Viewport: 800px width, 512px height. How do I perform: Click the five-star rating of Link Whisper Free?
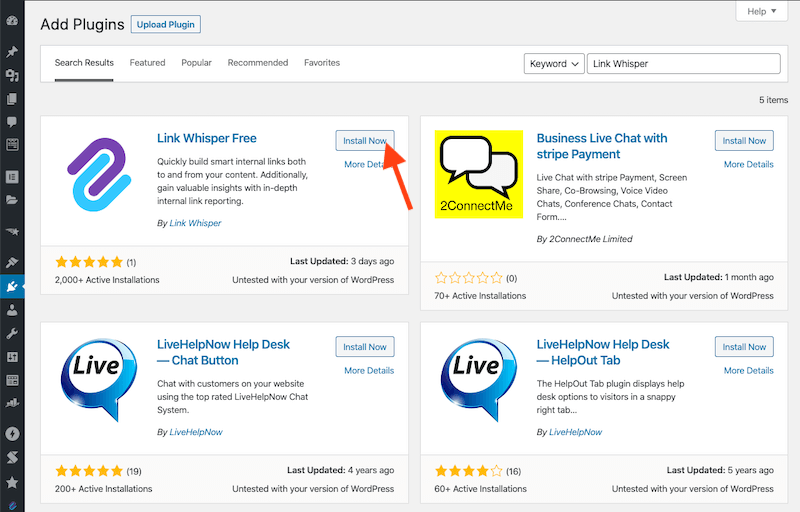(x=89, y=262)
